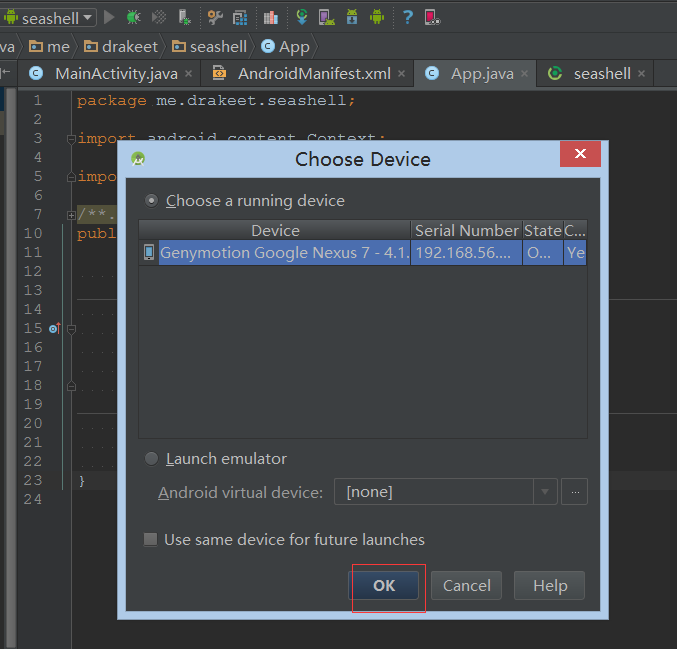Click the package statement on line 1
This screenshot has height=649, width=677.
[x=216, y=101]
